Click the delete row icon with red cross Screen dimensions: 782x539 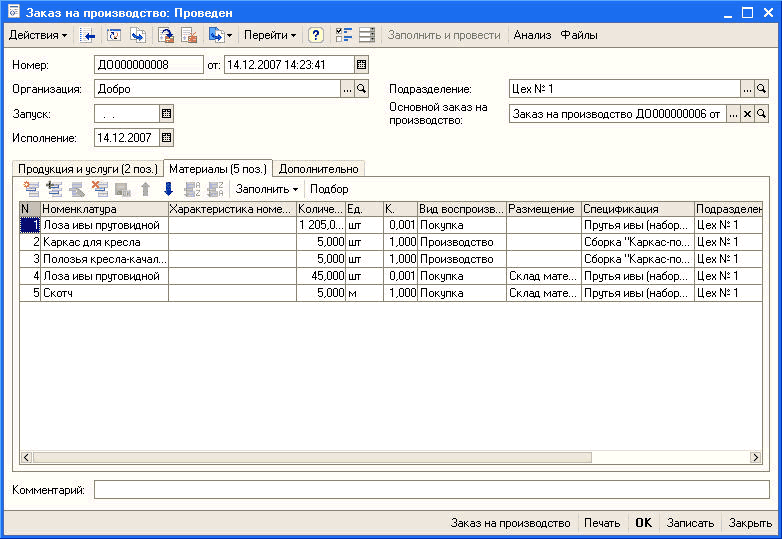[100, 189]
